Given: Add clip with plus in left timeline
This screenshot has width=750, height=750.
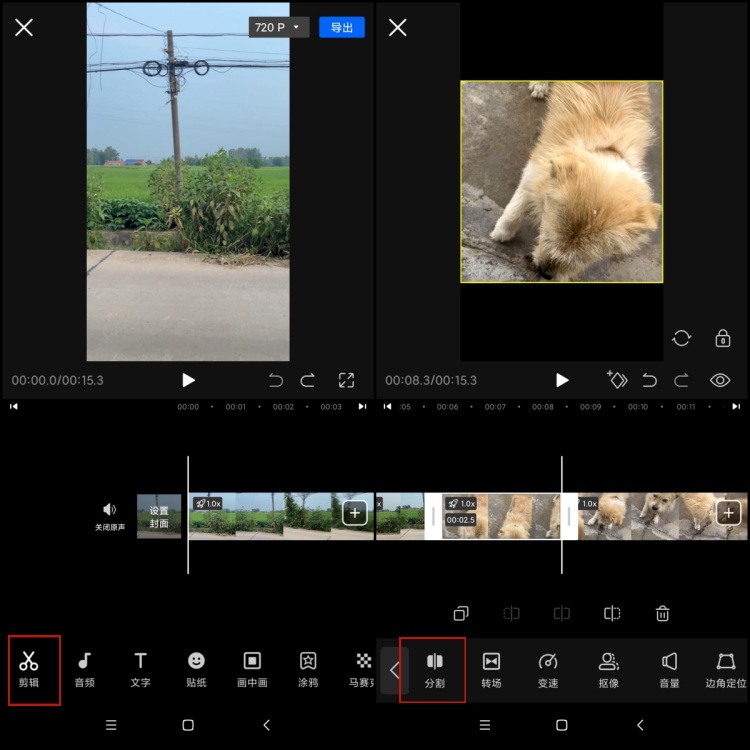Looking at the screenshot, I should 354,513.
